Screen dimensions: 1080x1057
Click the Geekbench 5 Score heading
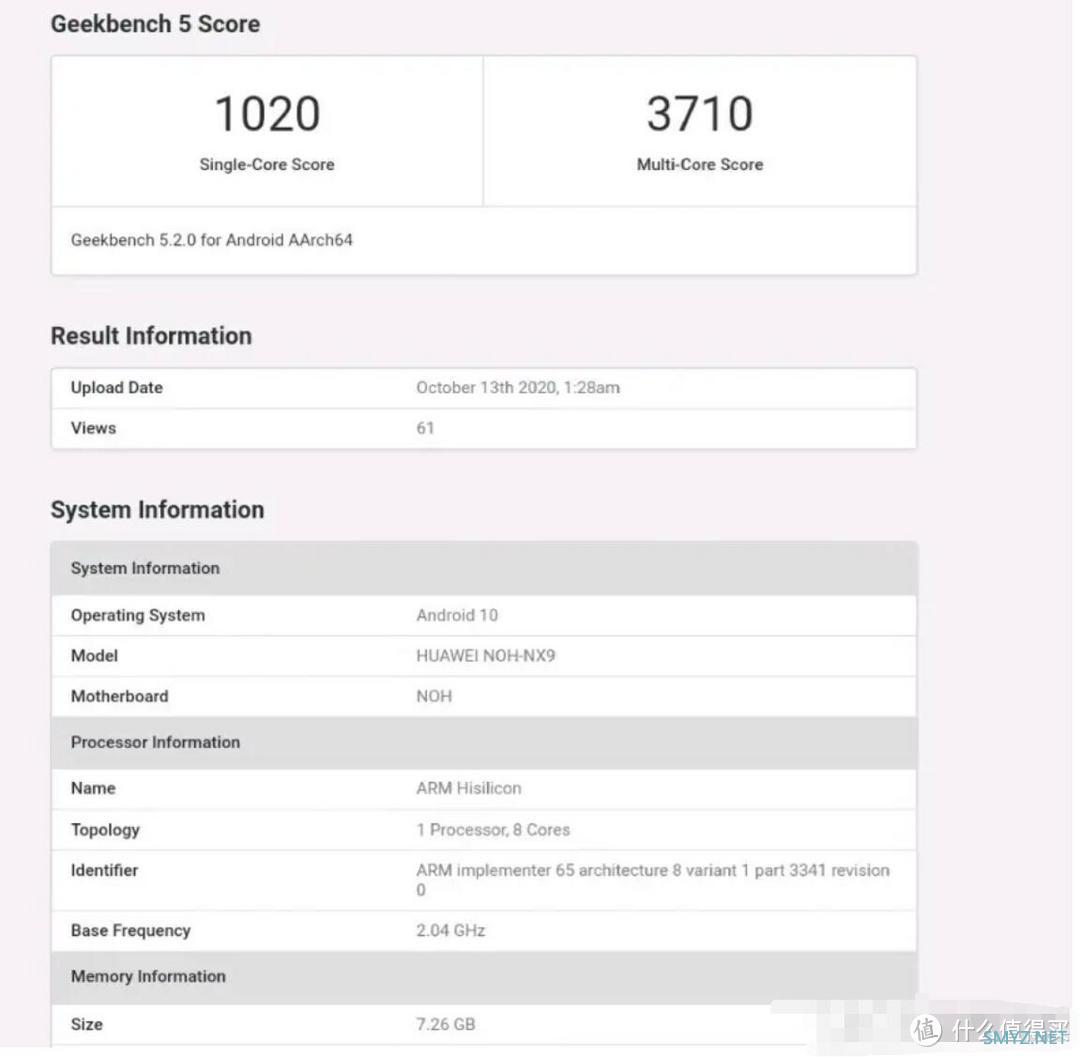[x=155, y=24]
